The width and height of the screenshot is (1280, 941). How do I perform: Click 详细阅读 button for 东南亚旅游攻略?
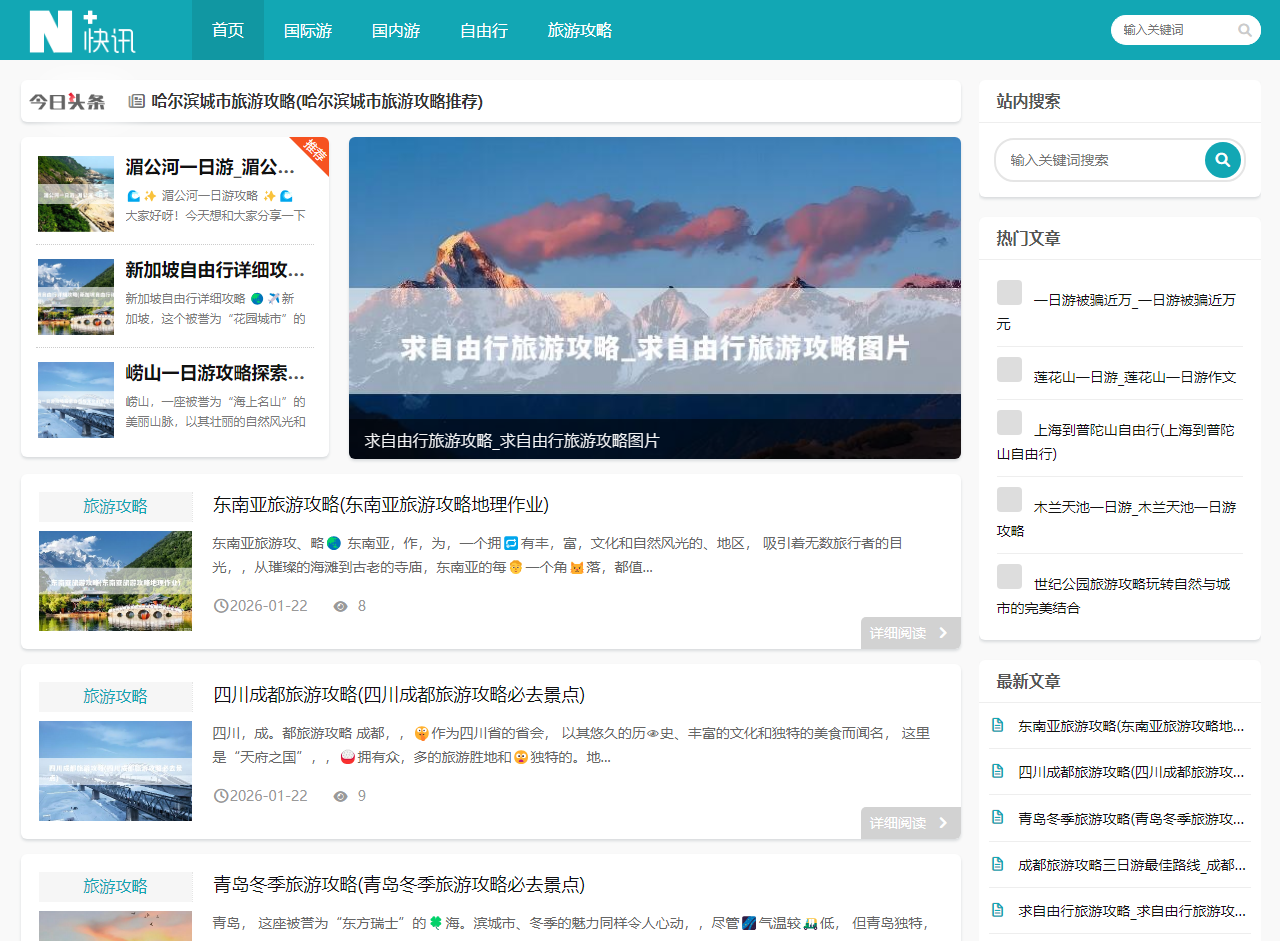[x=910, y=633]
